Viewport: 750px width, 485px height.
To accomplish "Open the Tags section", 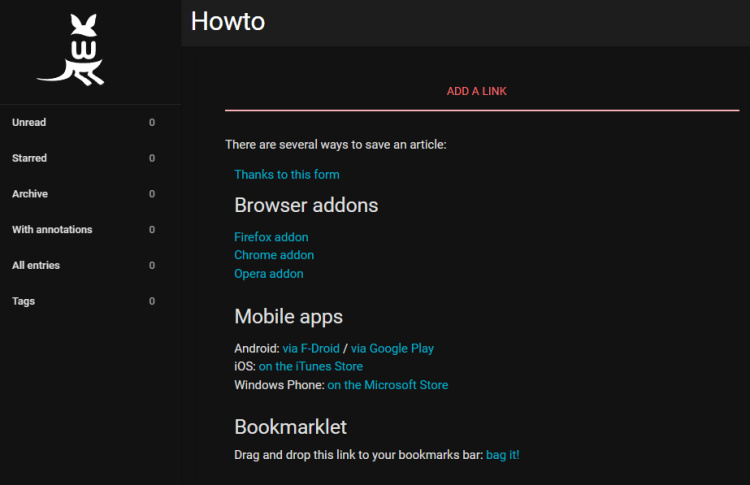I will click(23, 301).
